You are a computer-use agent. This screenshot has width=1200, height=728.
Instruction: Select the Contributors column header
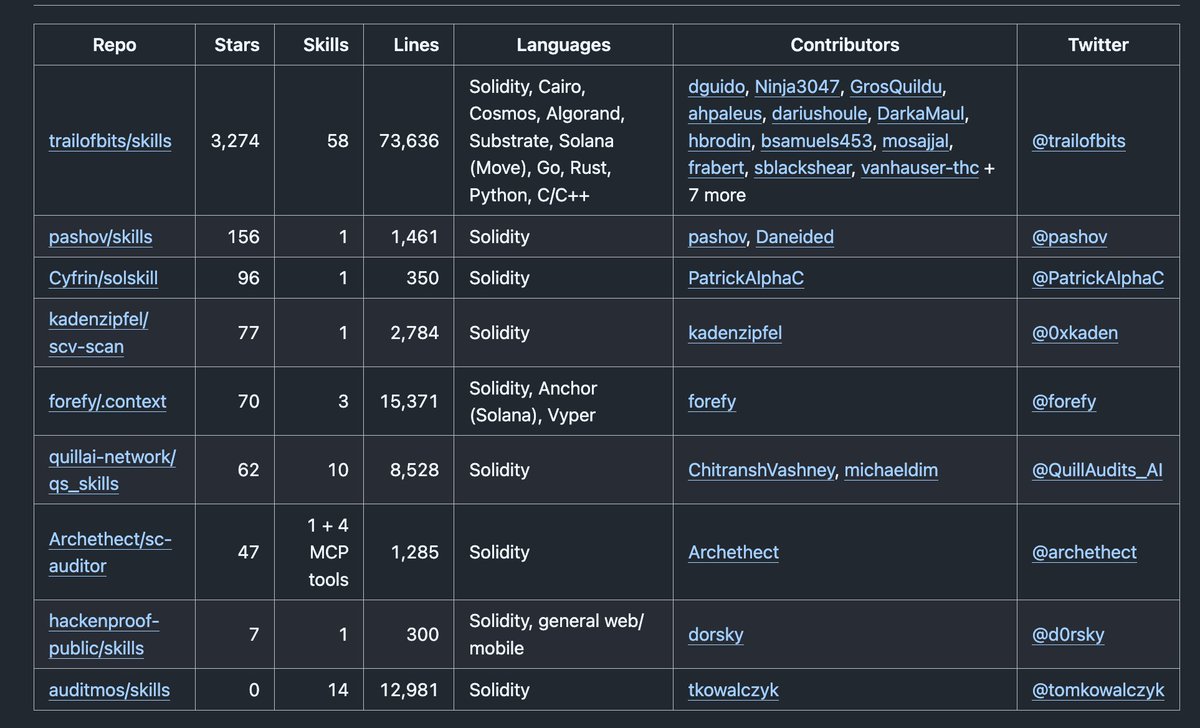[x=845, y=45]
